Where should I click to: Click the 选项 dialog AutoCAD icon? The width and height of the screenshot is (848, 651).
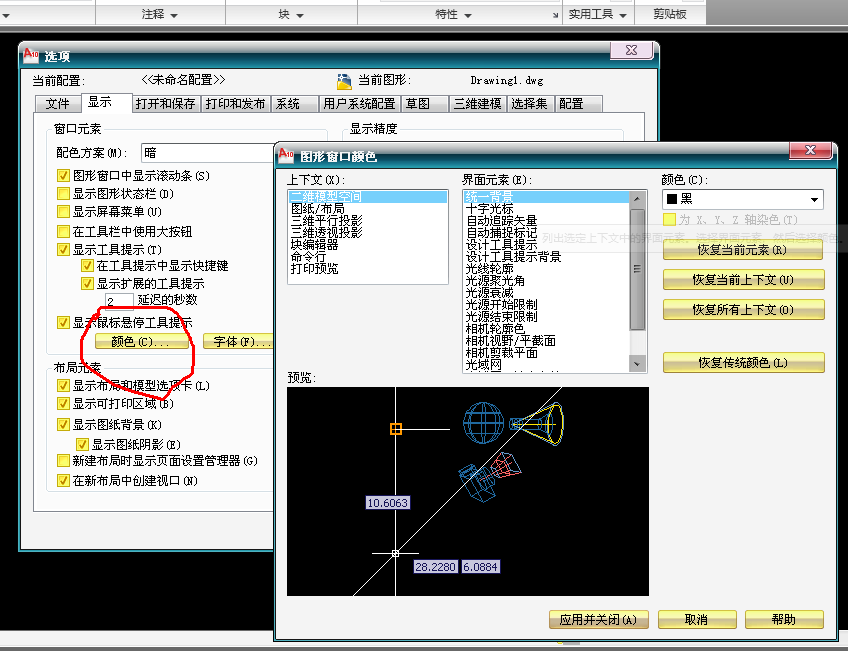pos(31,55)
